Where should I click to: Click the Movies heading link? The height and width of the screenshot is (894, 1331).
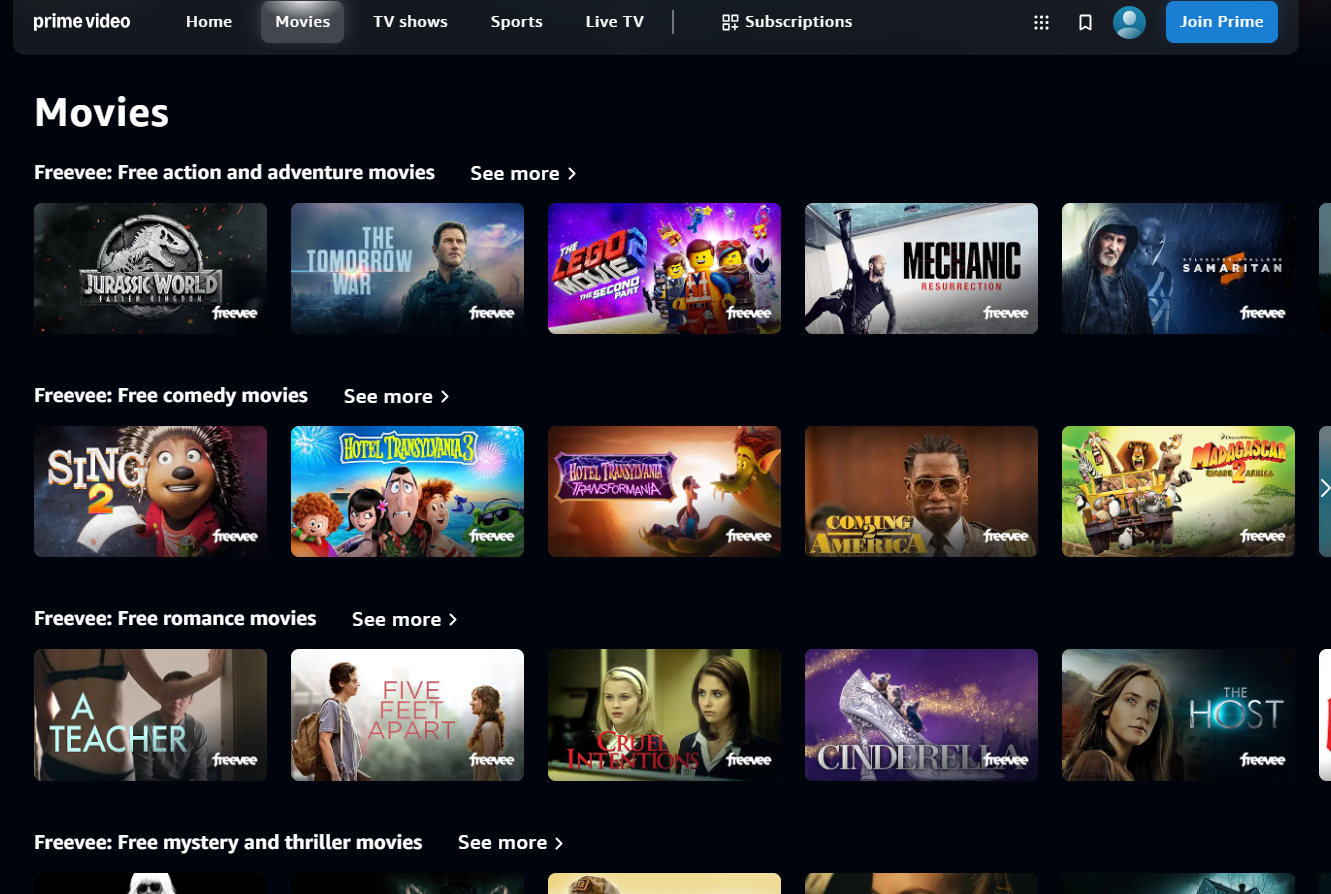pyautogui.click(x=101, y=112)
